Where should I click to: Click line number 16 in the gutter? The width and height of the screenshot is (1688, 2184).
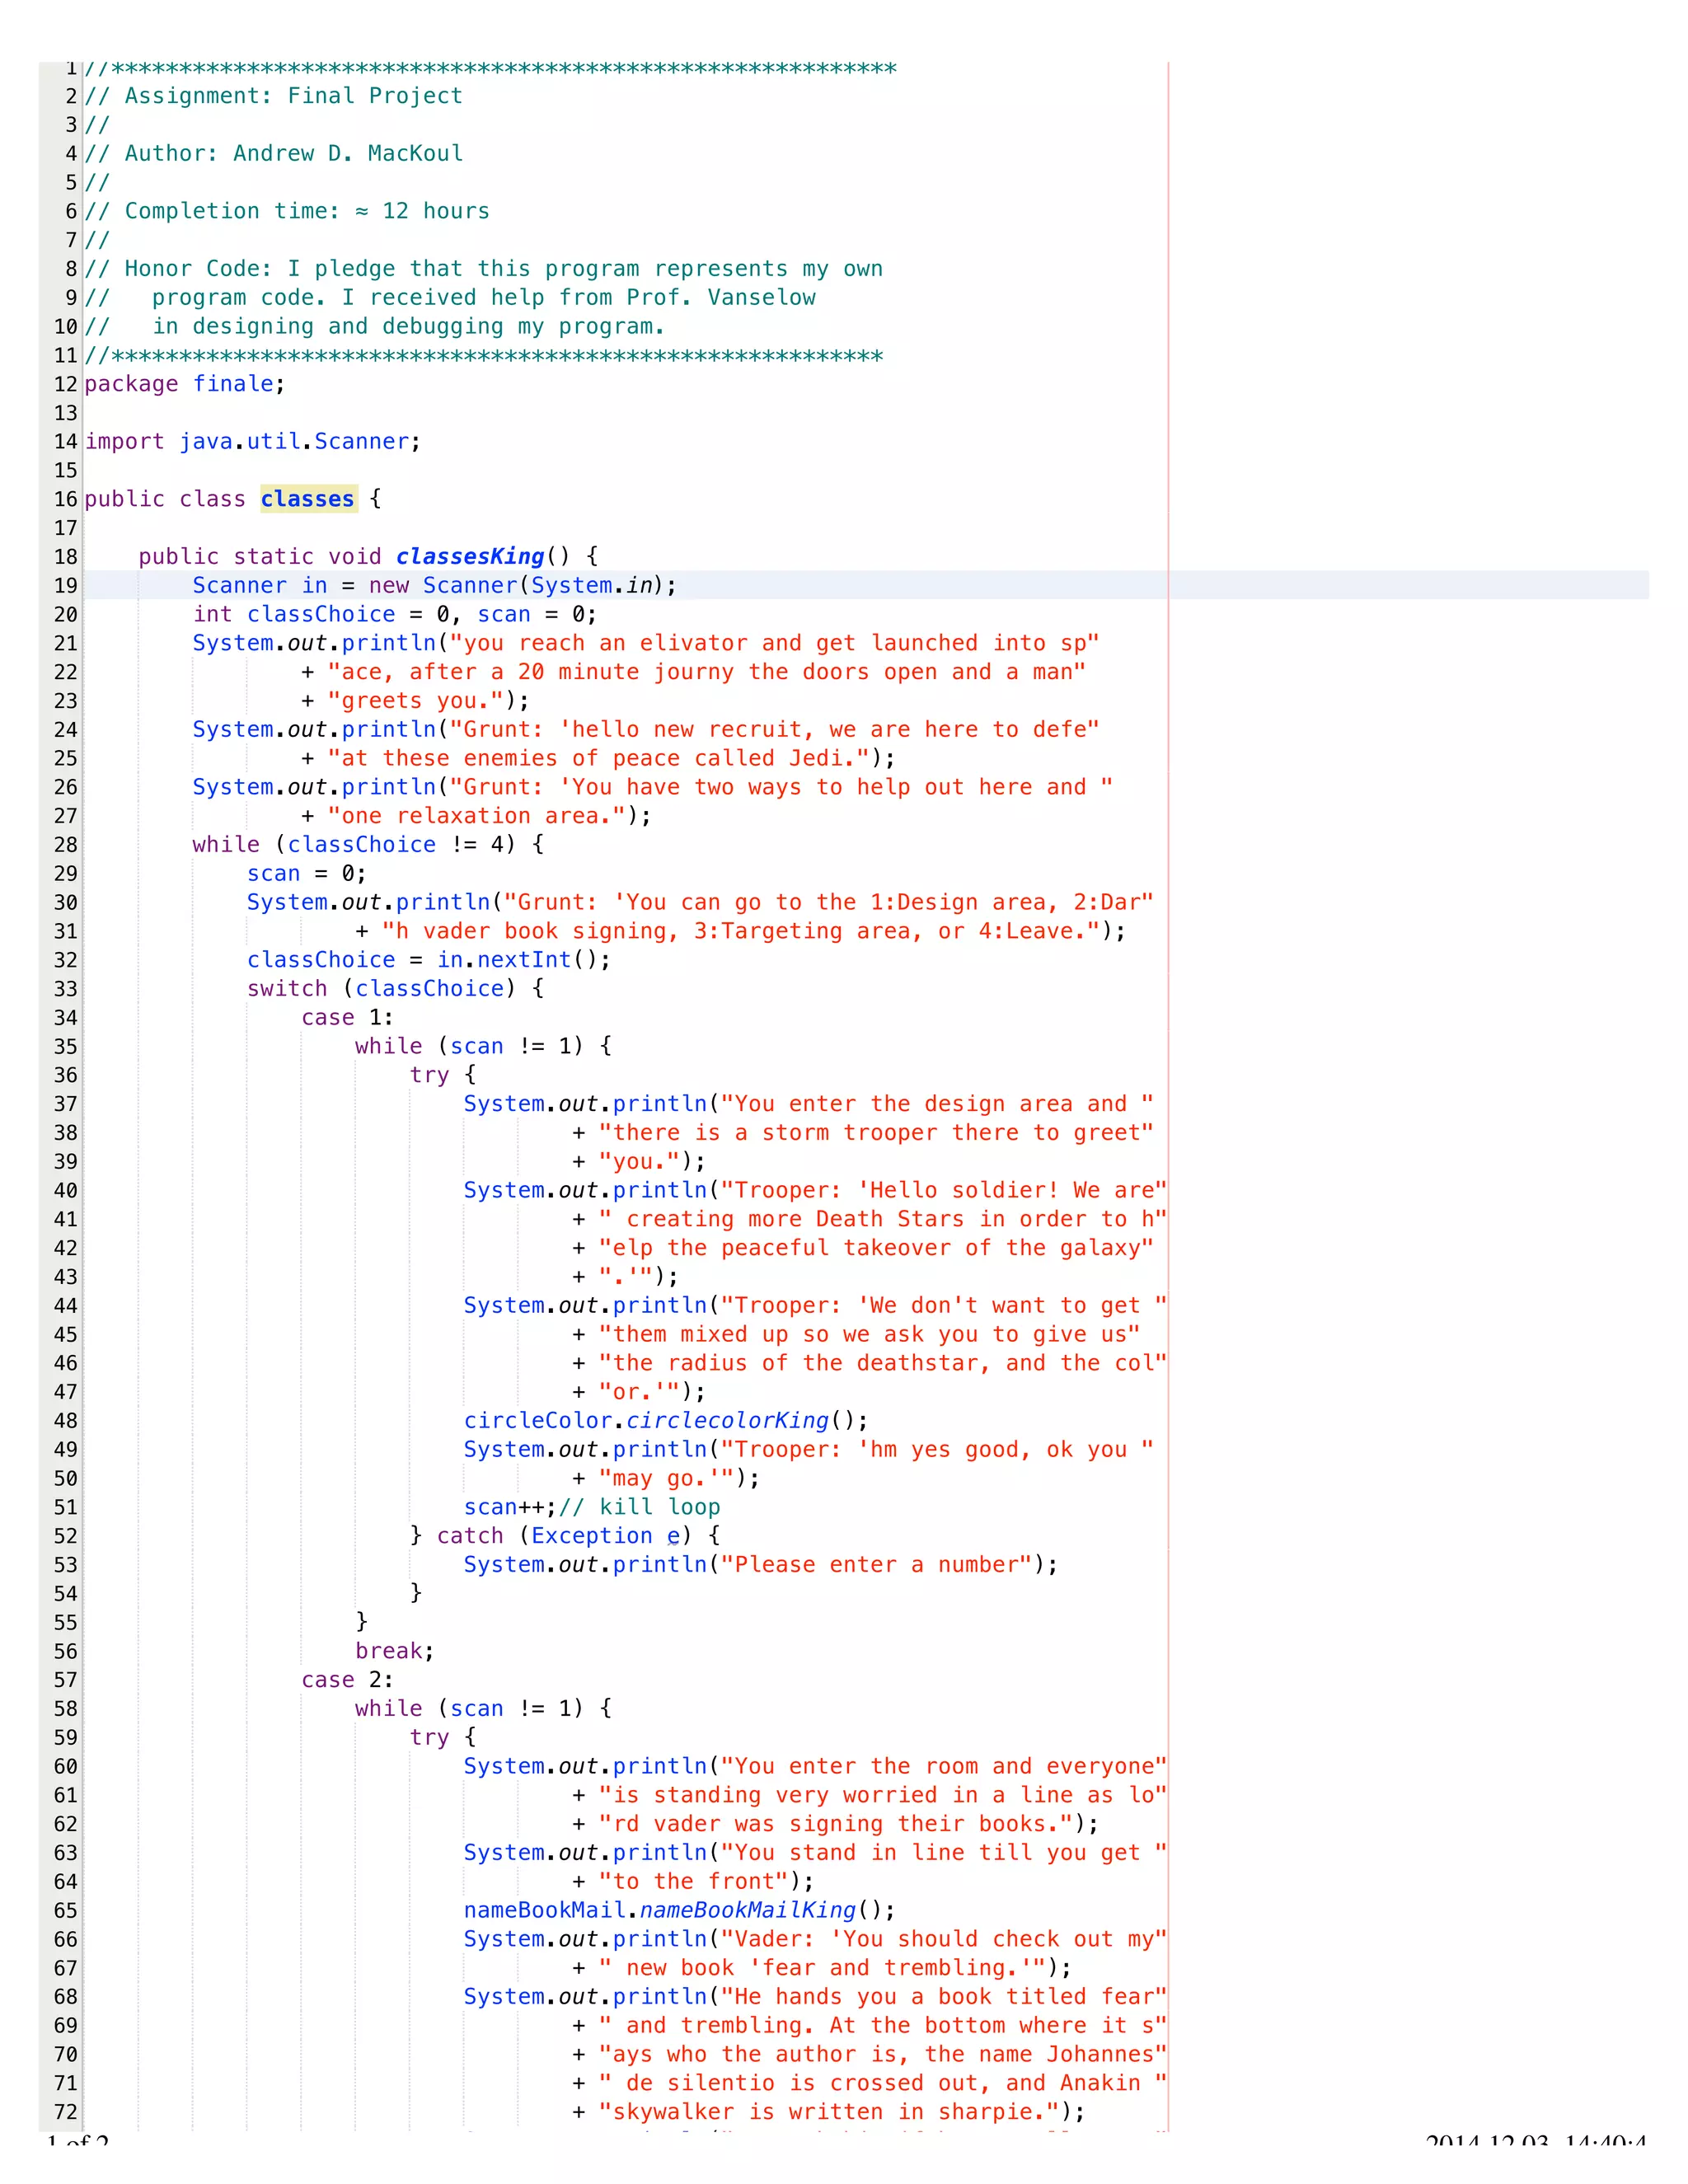[x=66, y=500]
